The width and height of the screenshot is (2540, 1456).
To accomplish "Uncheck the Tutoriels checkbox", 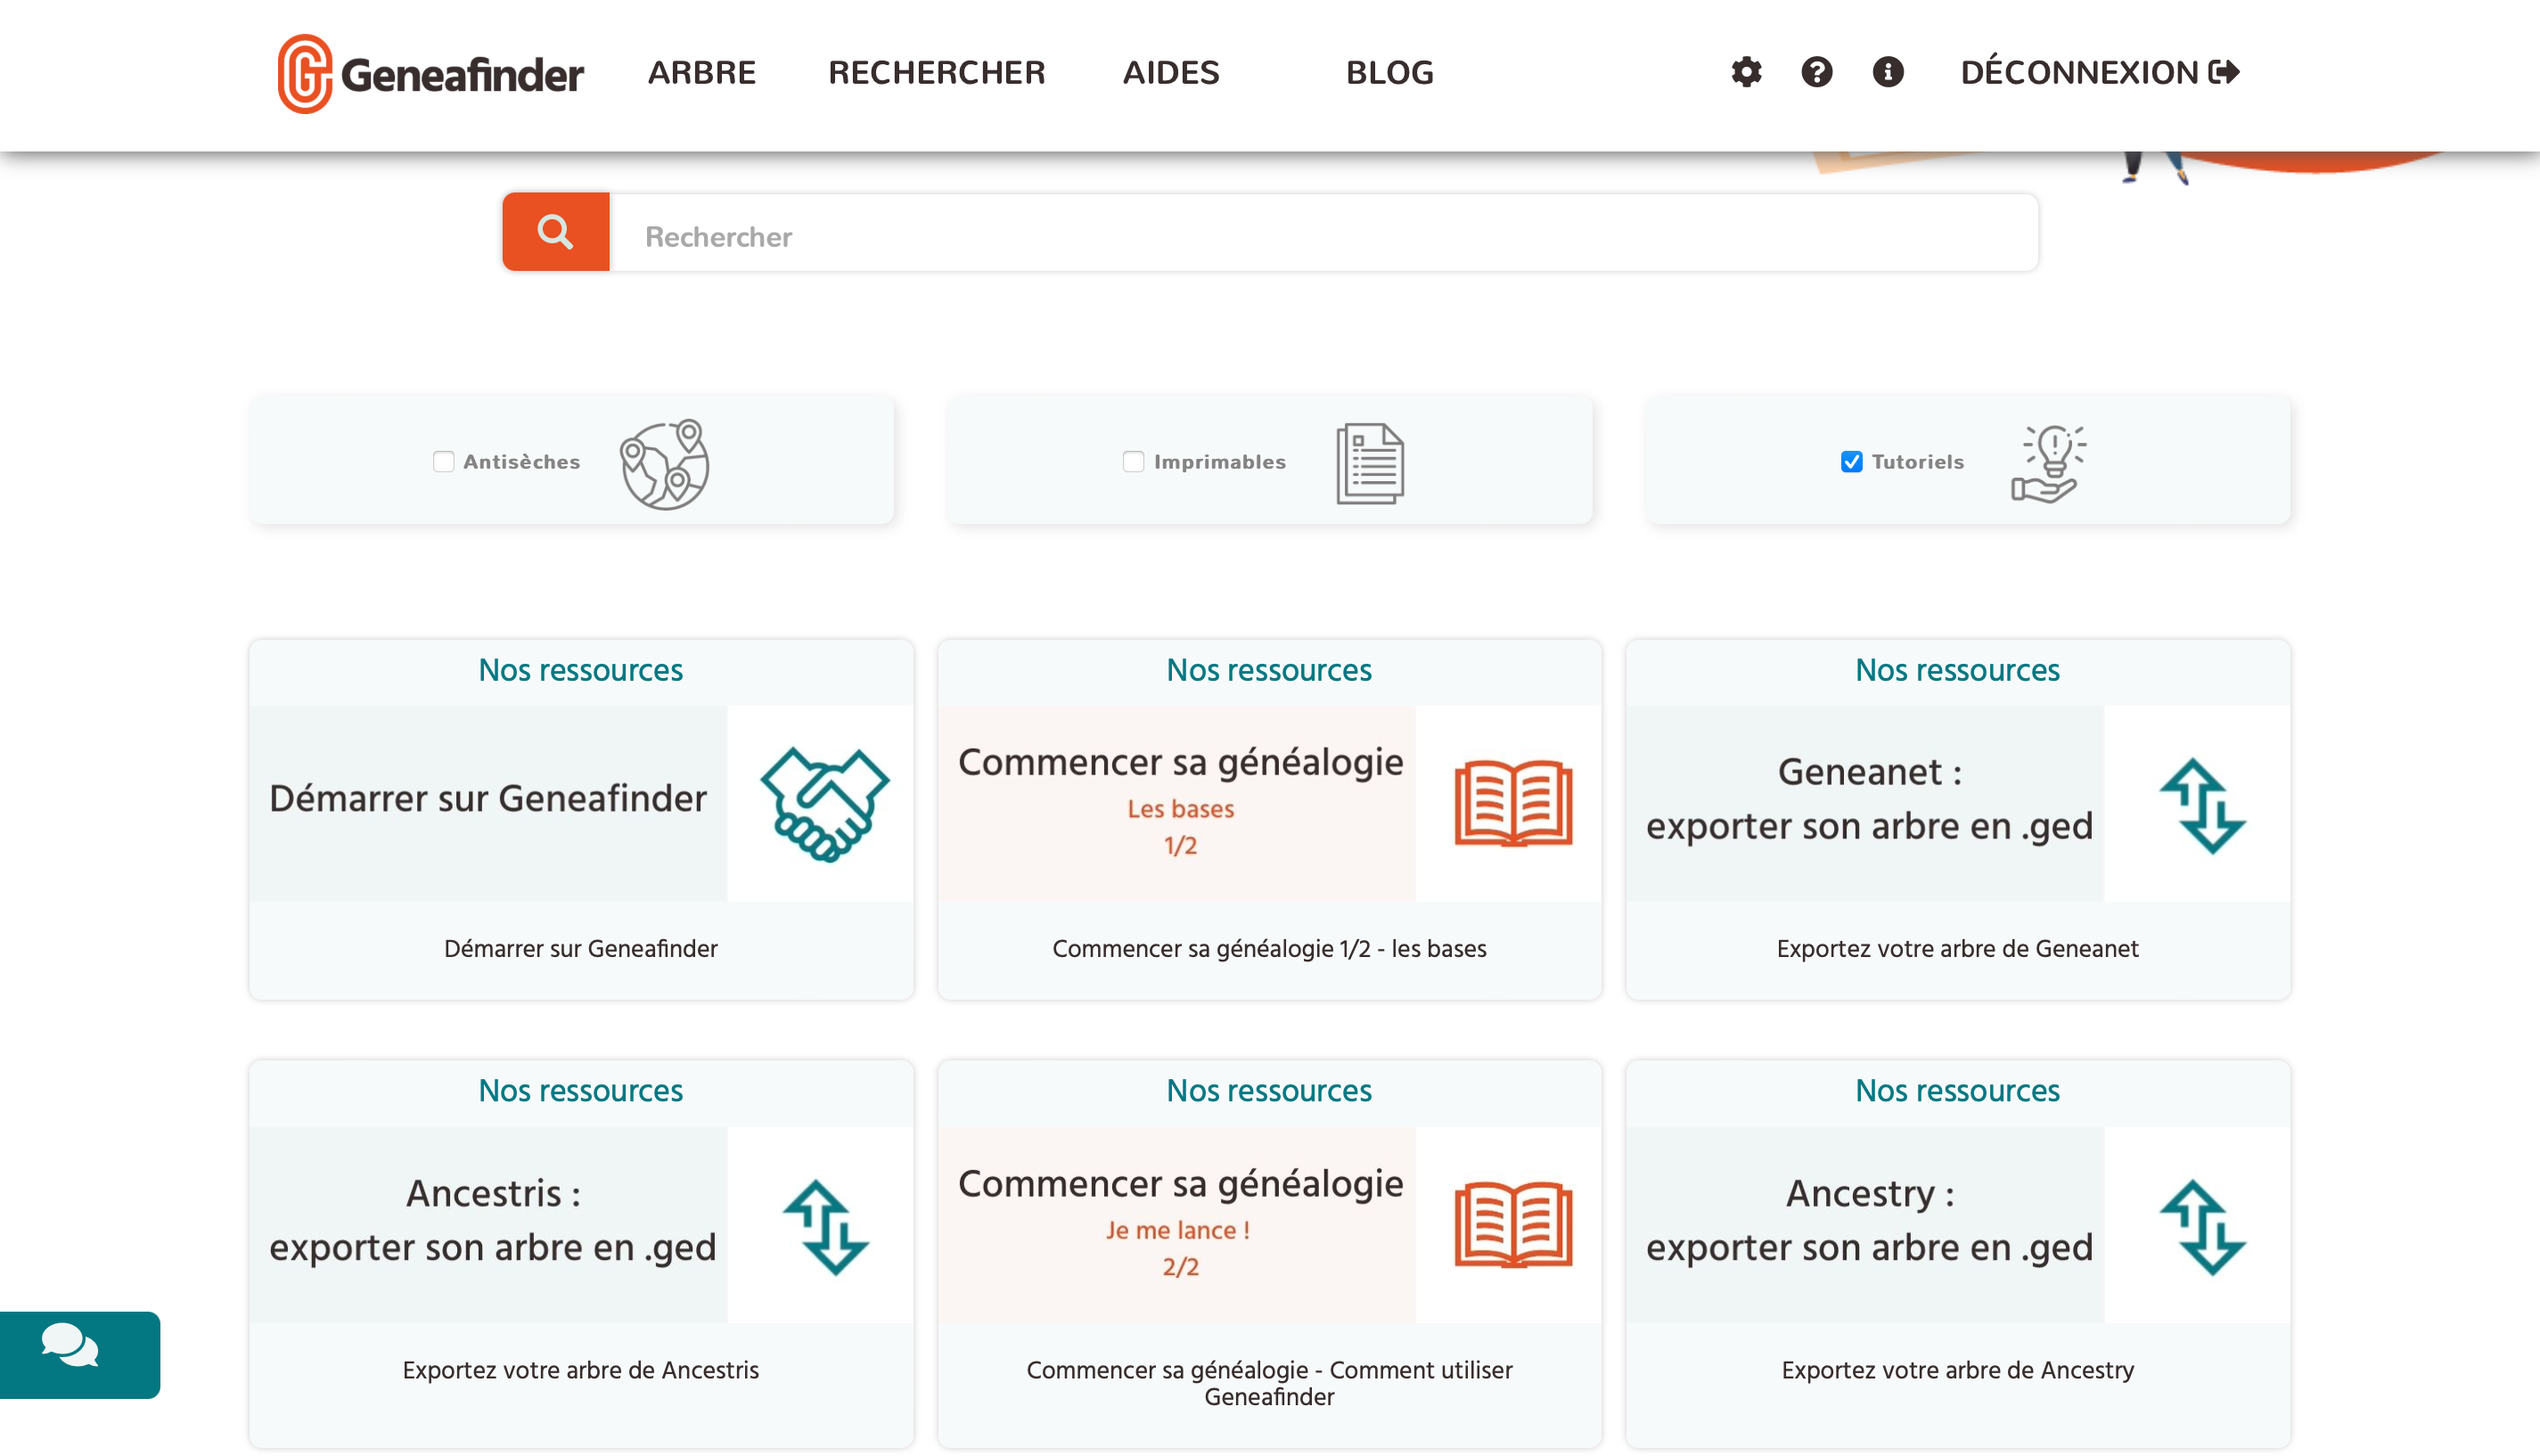I will (1852, 462).
